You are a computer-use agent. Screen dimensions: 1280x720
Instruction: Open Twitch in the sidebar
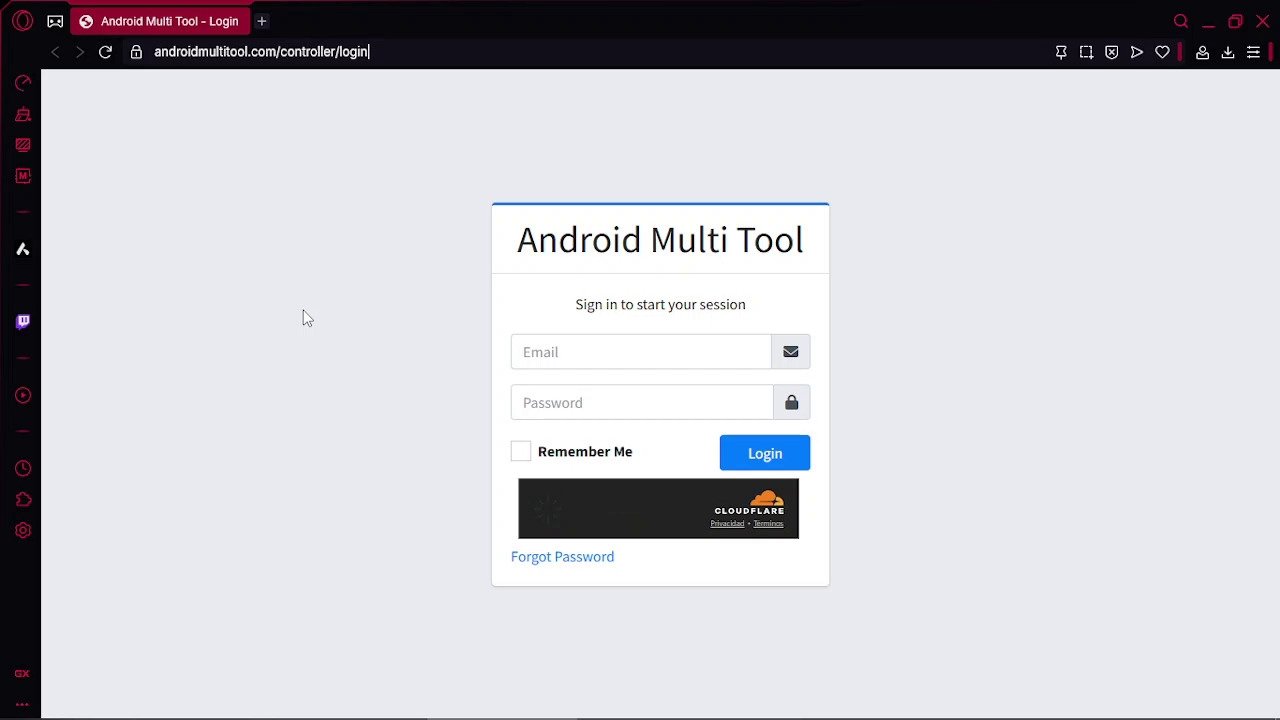tap(22, 321)
